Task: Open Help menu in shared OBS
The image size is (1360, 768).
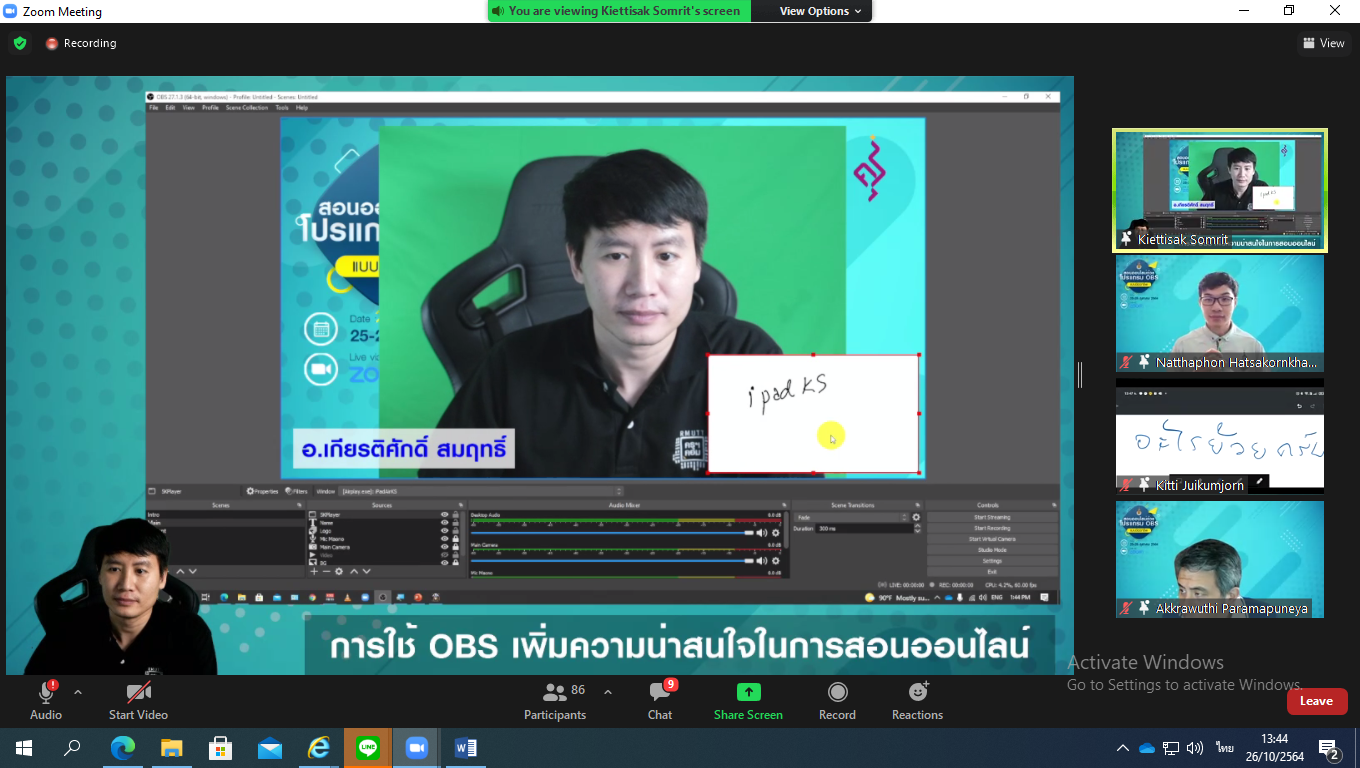Action: coord(302,107)
